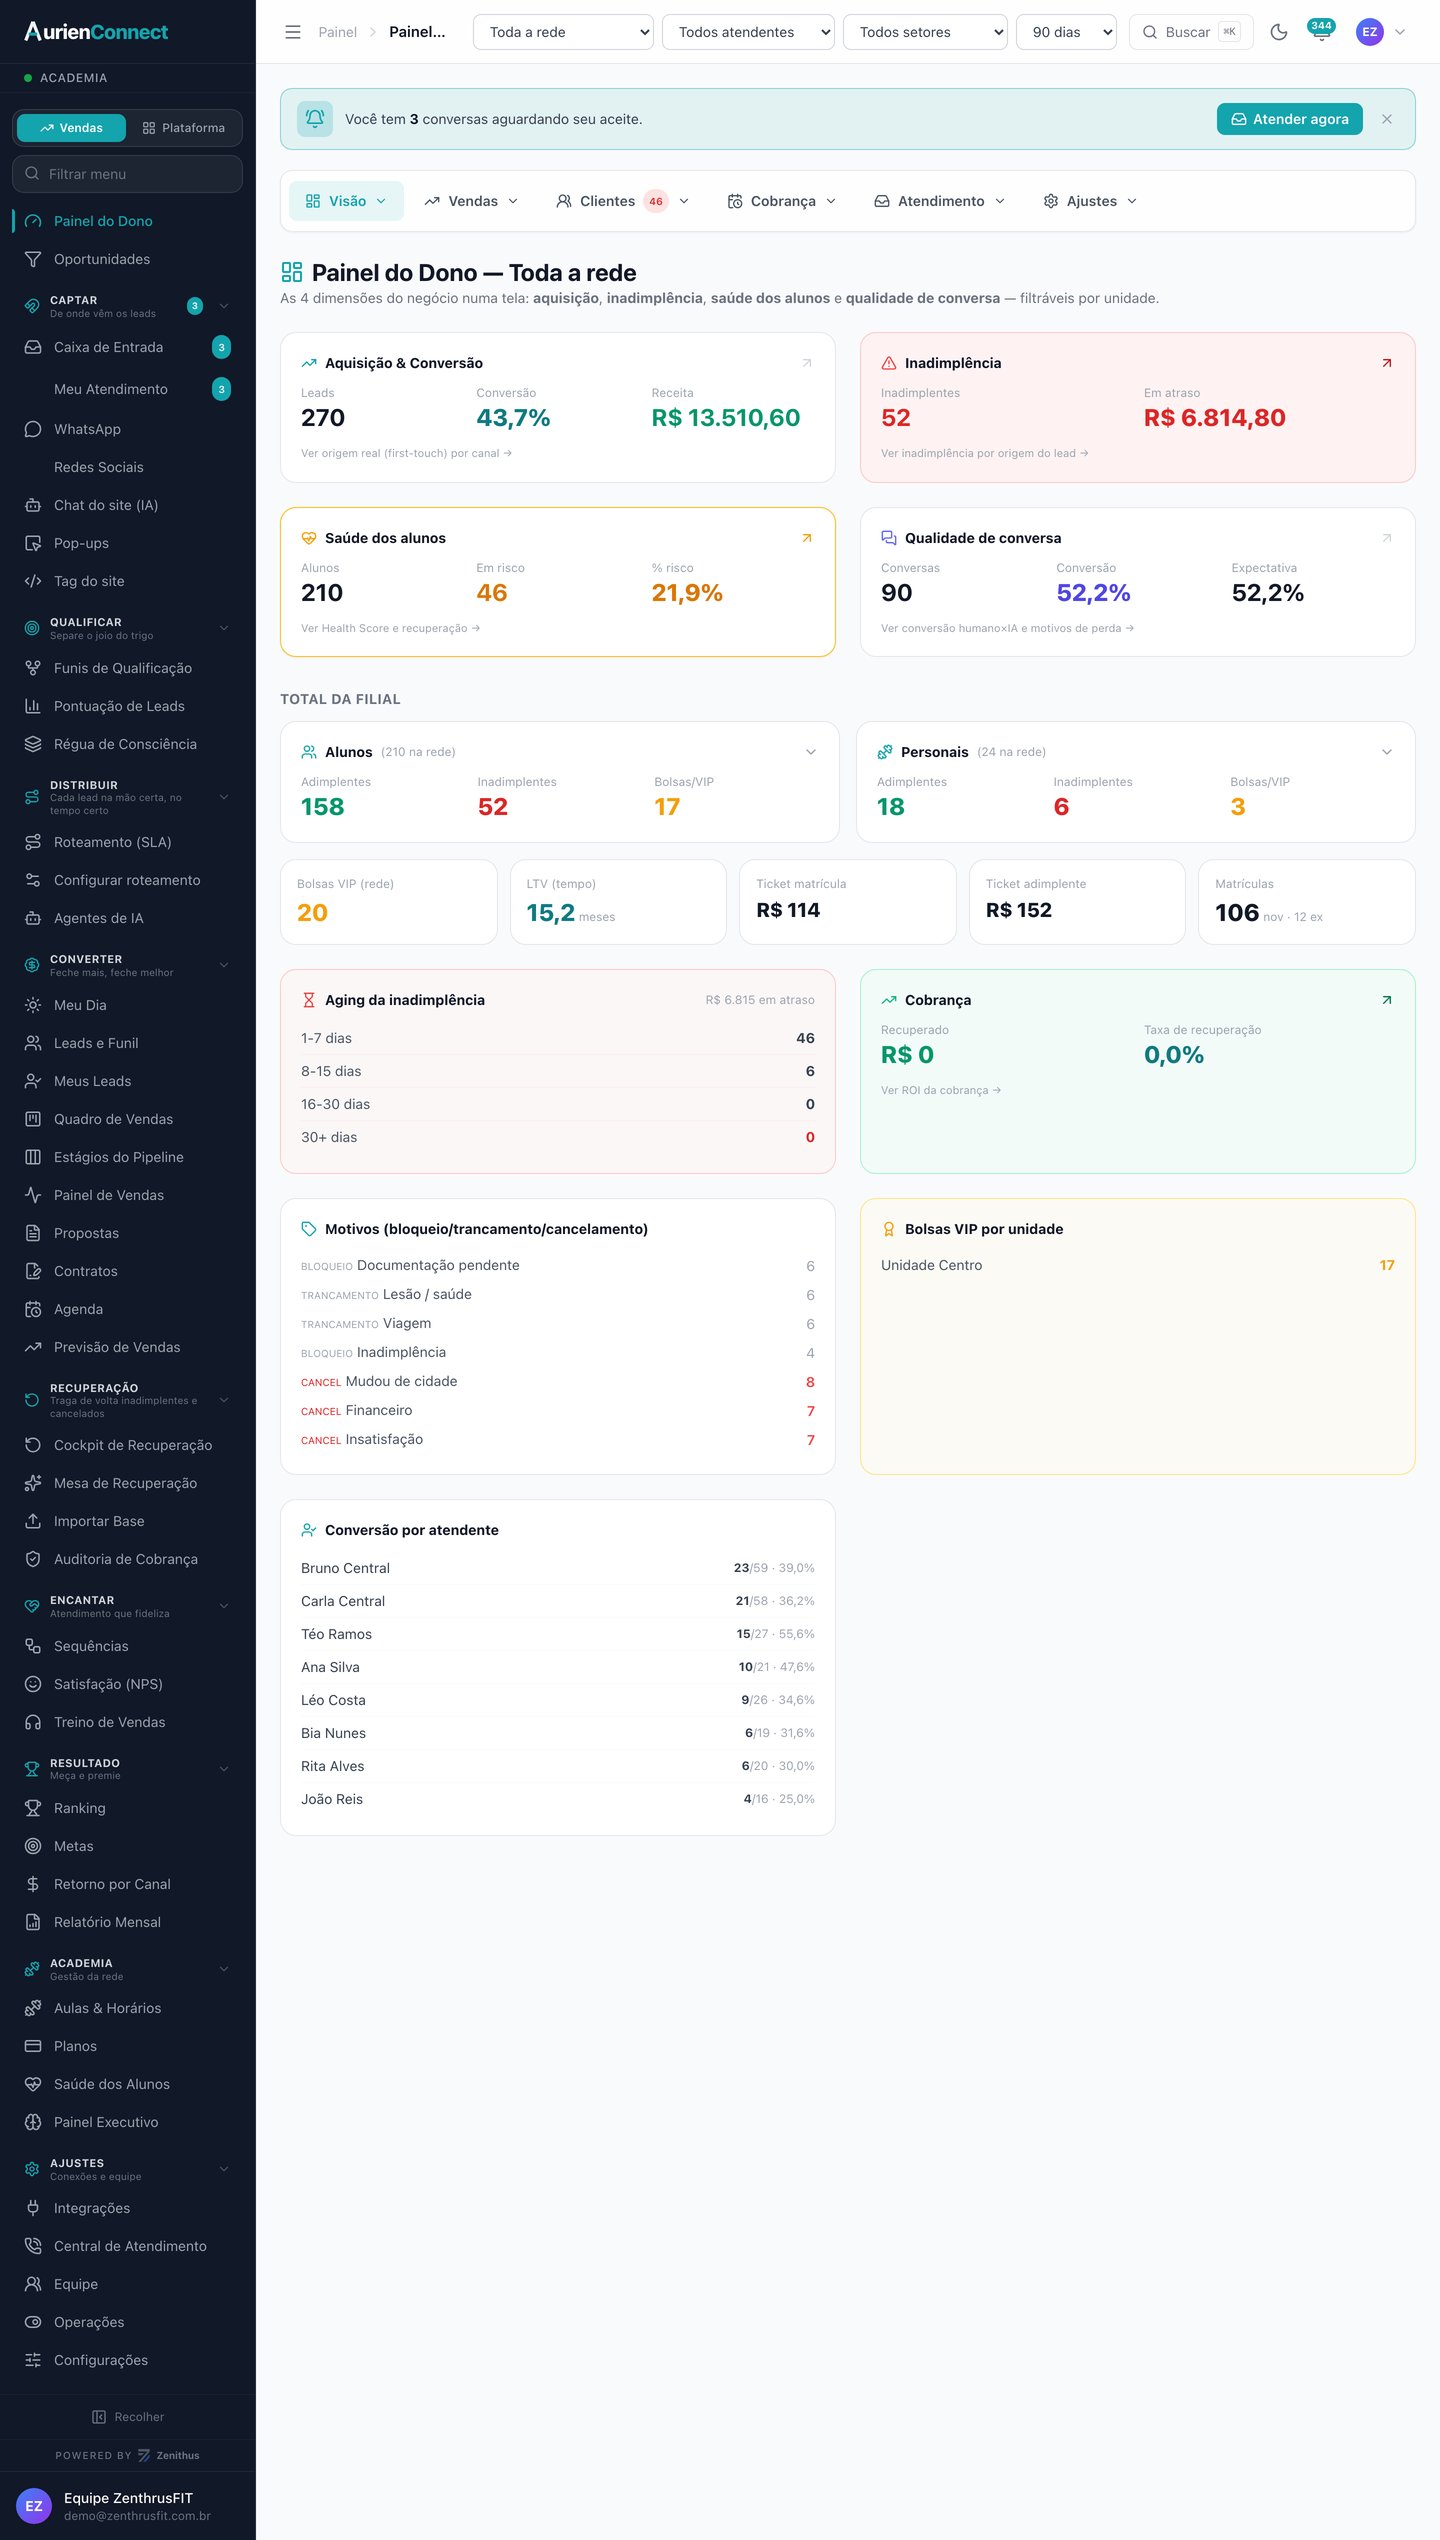Open notifications icon with 344 badge
Viewport: 1440px width, 2540px height.
click(1321, 31)
